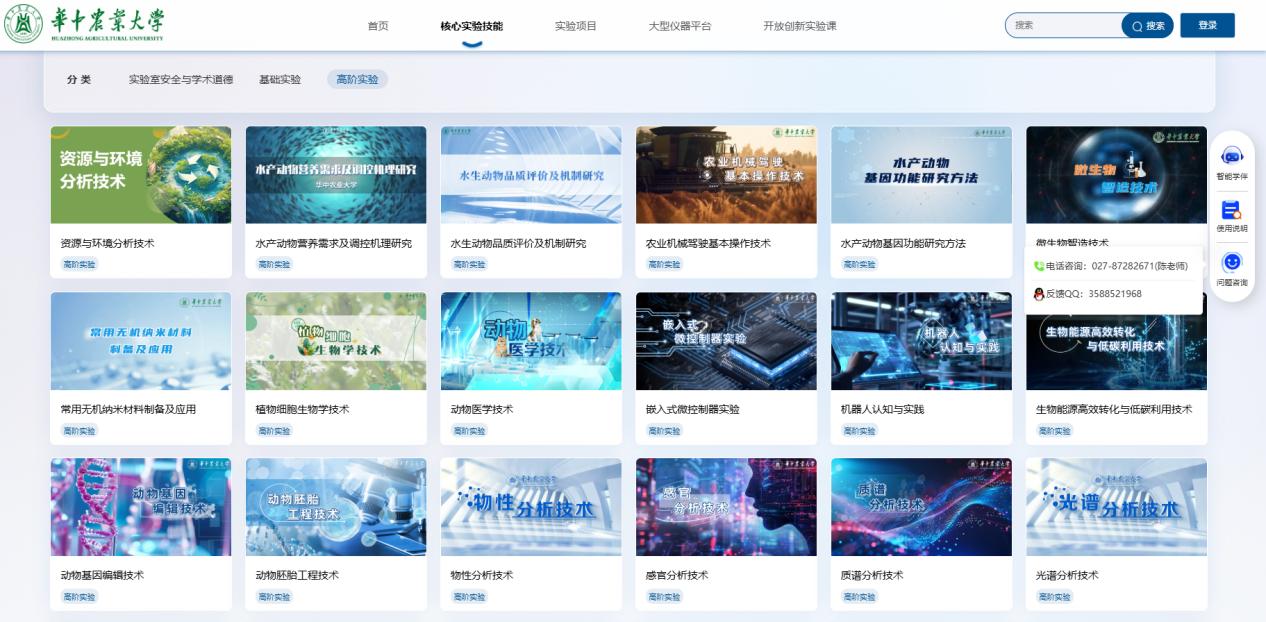
Task: Click the 使用说明 document icon
Action: tap(1231, 210)
